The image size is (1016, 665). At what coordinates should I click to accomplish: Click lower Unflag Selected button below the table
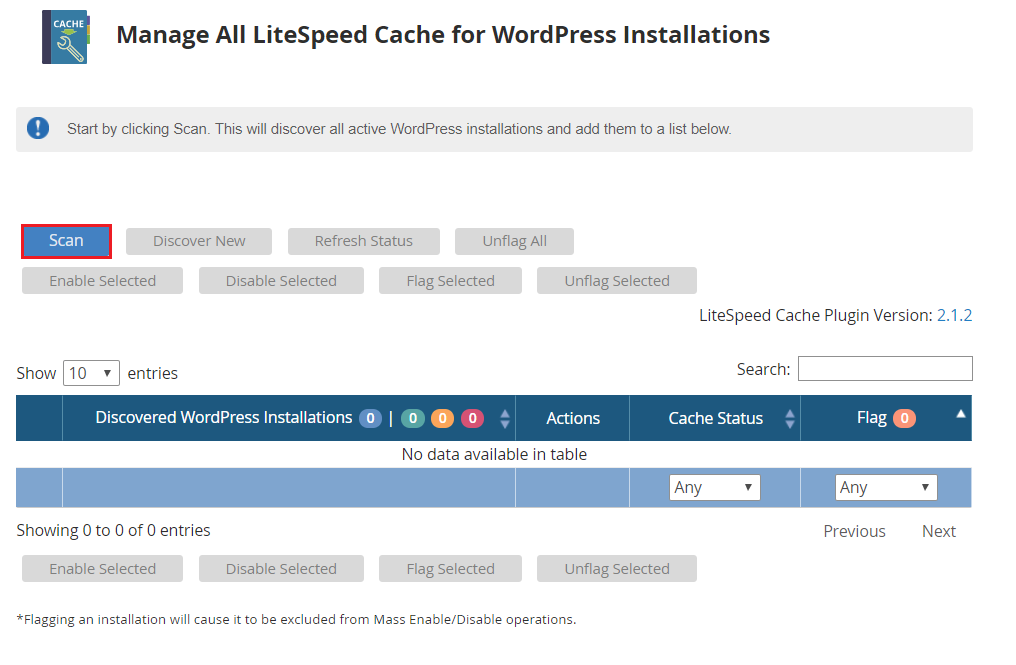(617, 568)
